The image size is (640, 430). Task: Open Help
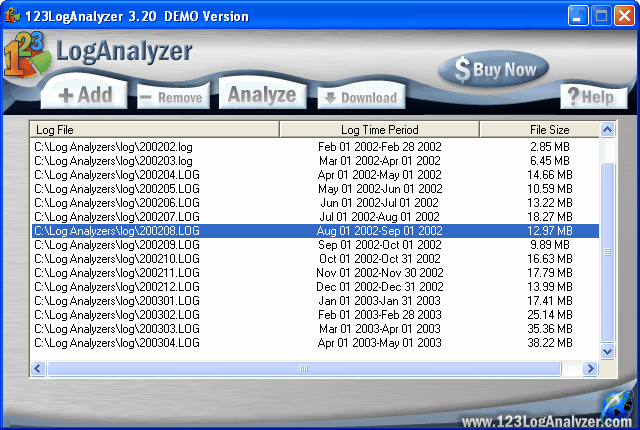(593, 97)
